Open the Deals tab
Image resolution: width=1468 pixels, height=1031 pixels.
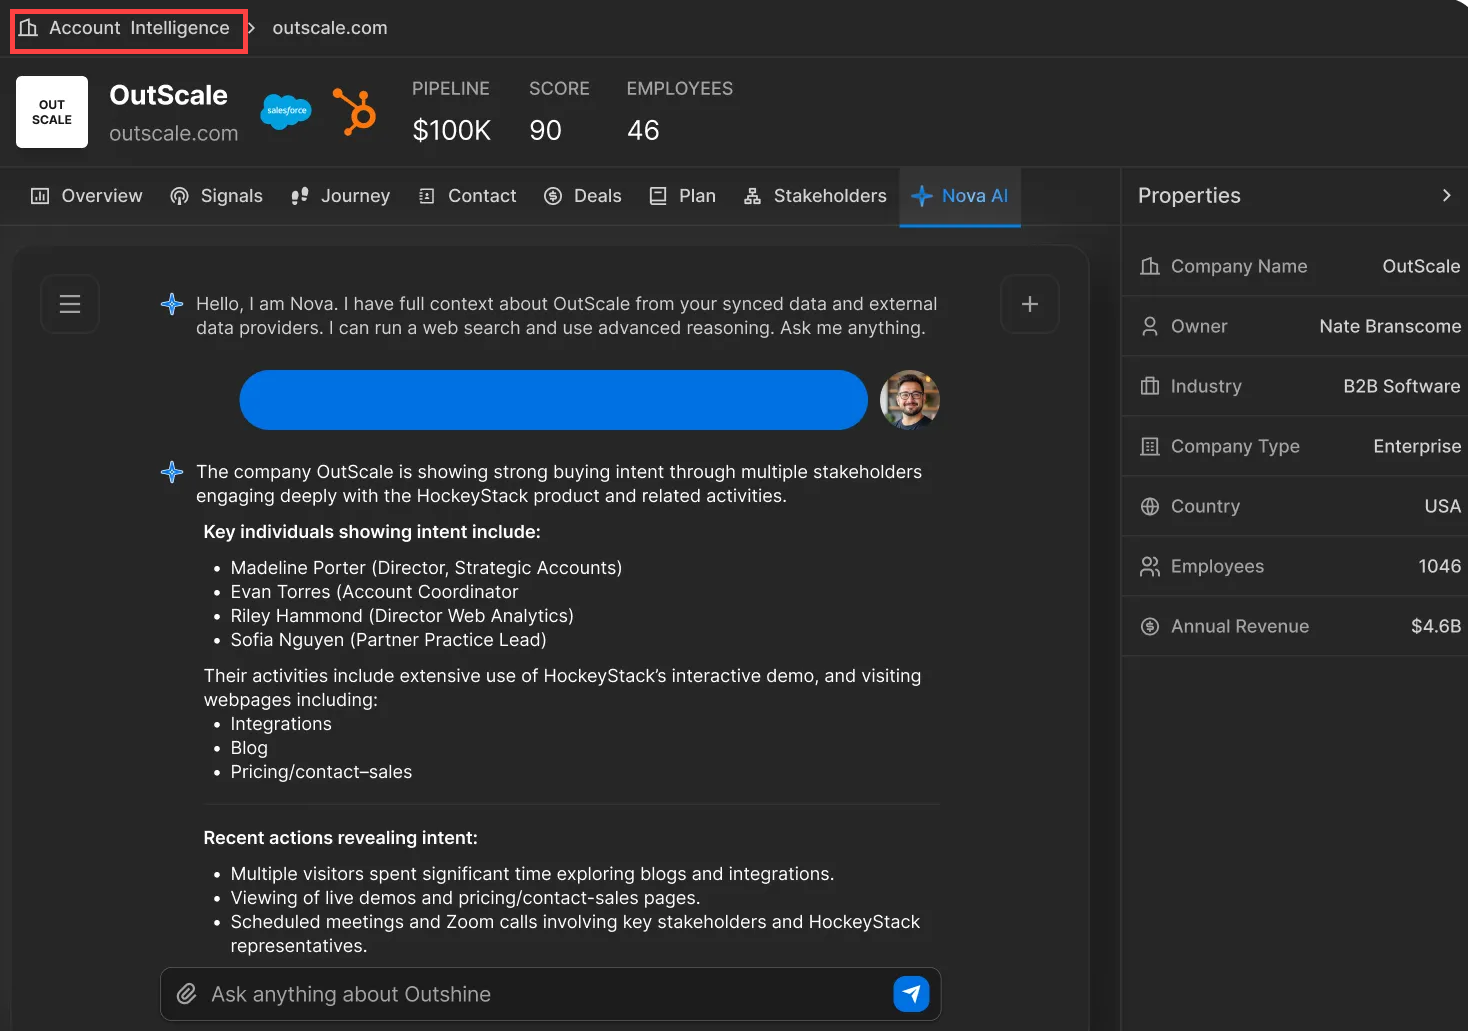point(583,196)
